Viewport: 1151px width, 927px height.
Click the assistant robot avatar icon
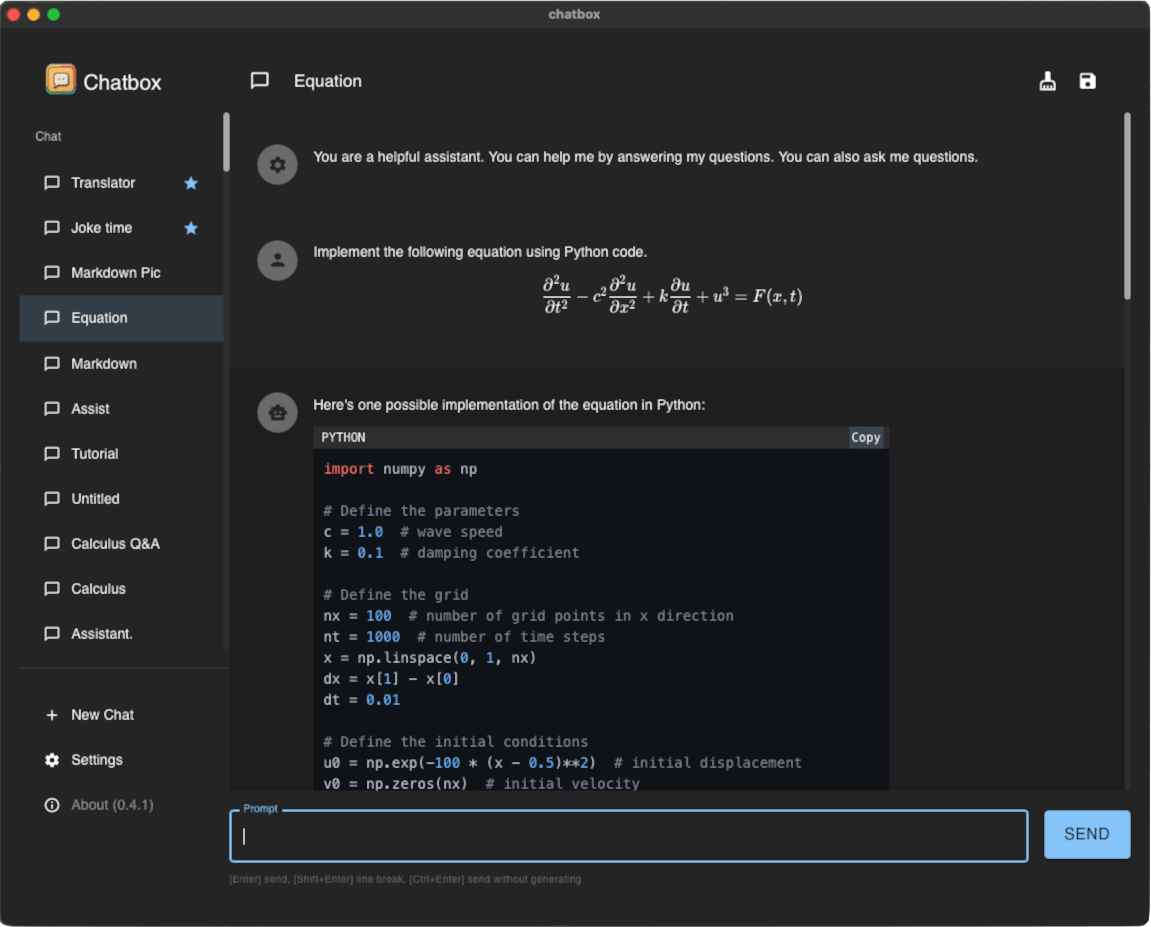click(277, 413)
